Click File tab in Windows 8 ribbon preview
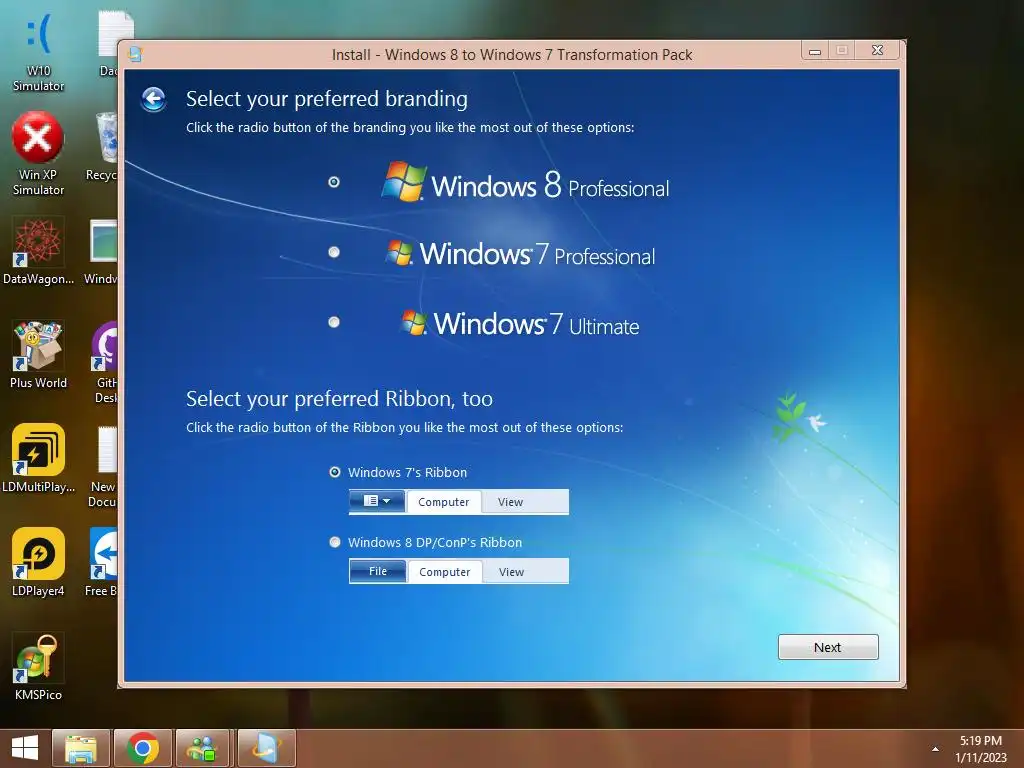Screen dimensions: 1024x768 coord(377,571)
